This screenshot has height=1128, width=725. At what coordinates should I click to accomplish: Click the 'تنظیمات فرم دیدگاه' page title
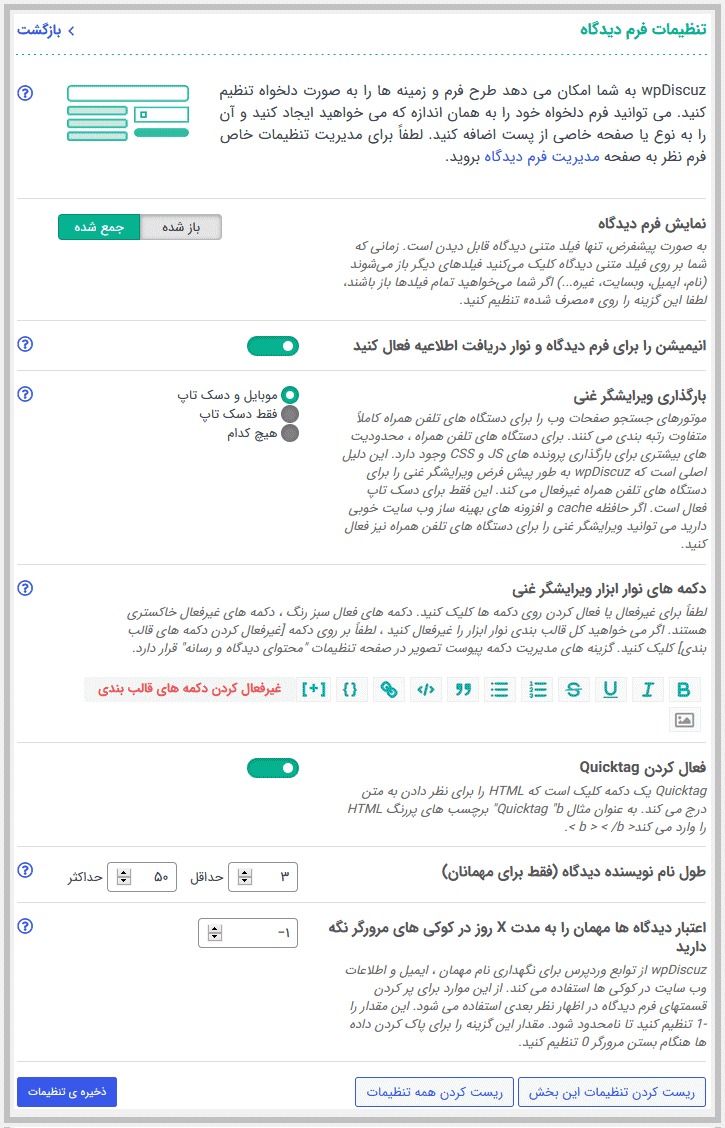click(x=642, y=29)
